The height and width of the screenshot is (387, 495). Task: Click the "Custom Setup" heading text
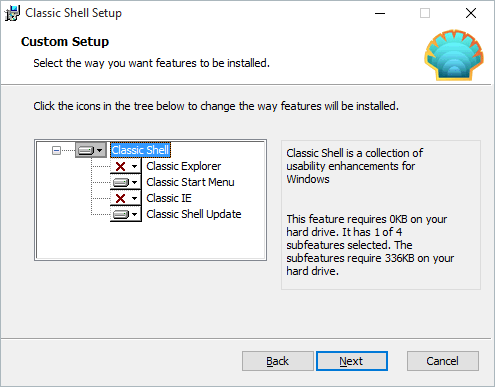65,42
